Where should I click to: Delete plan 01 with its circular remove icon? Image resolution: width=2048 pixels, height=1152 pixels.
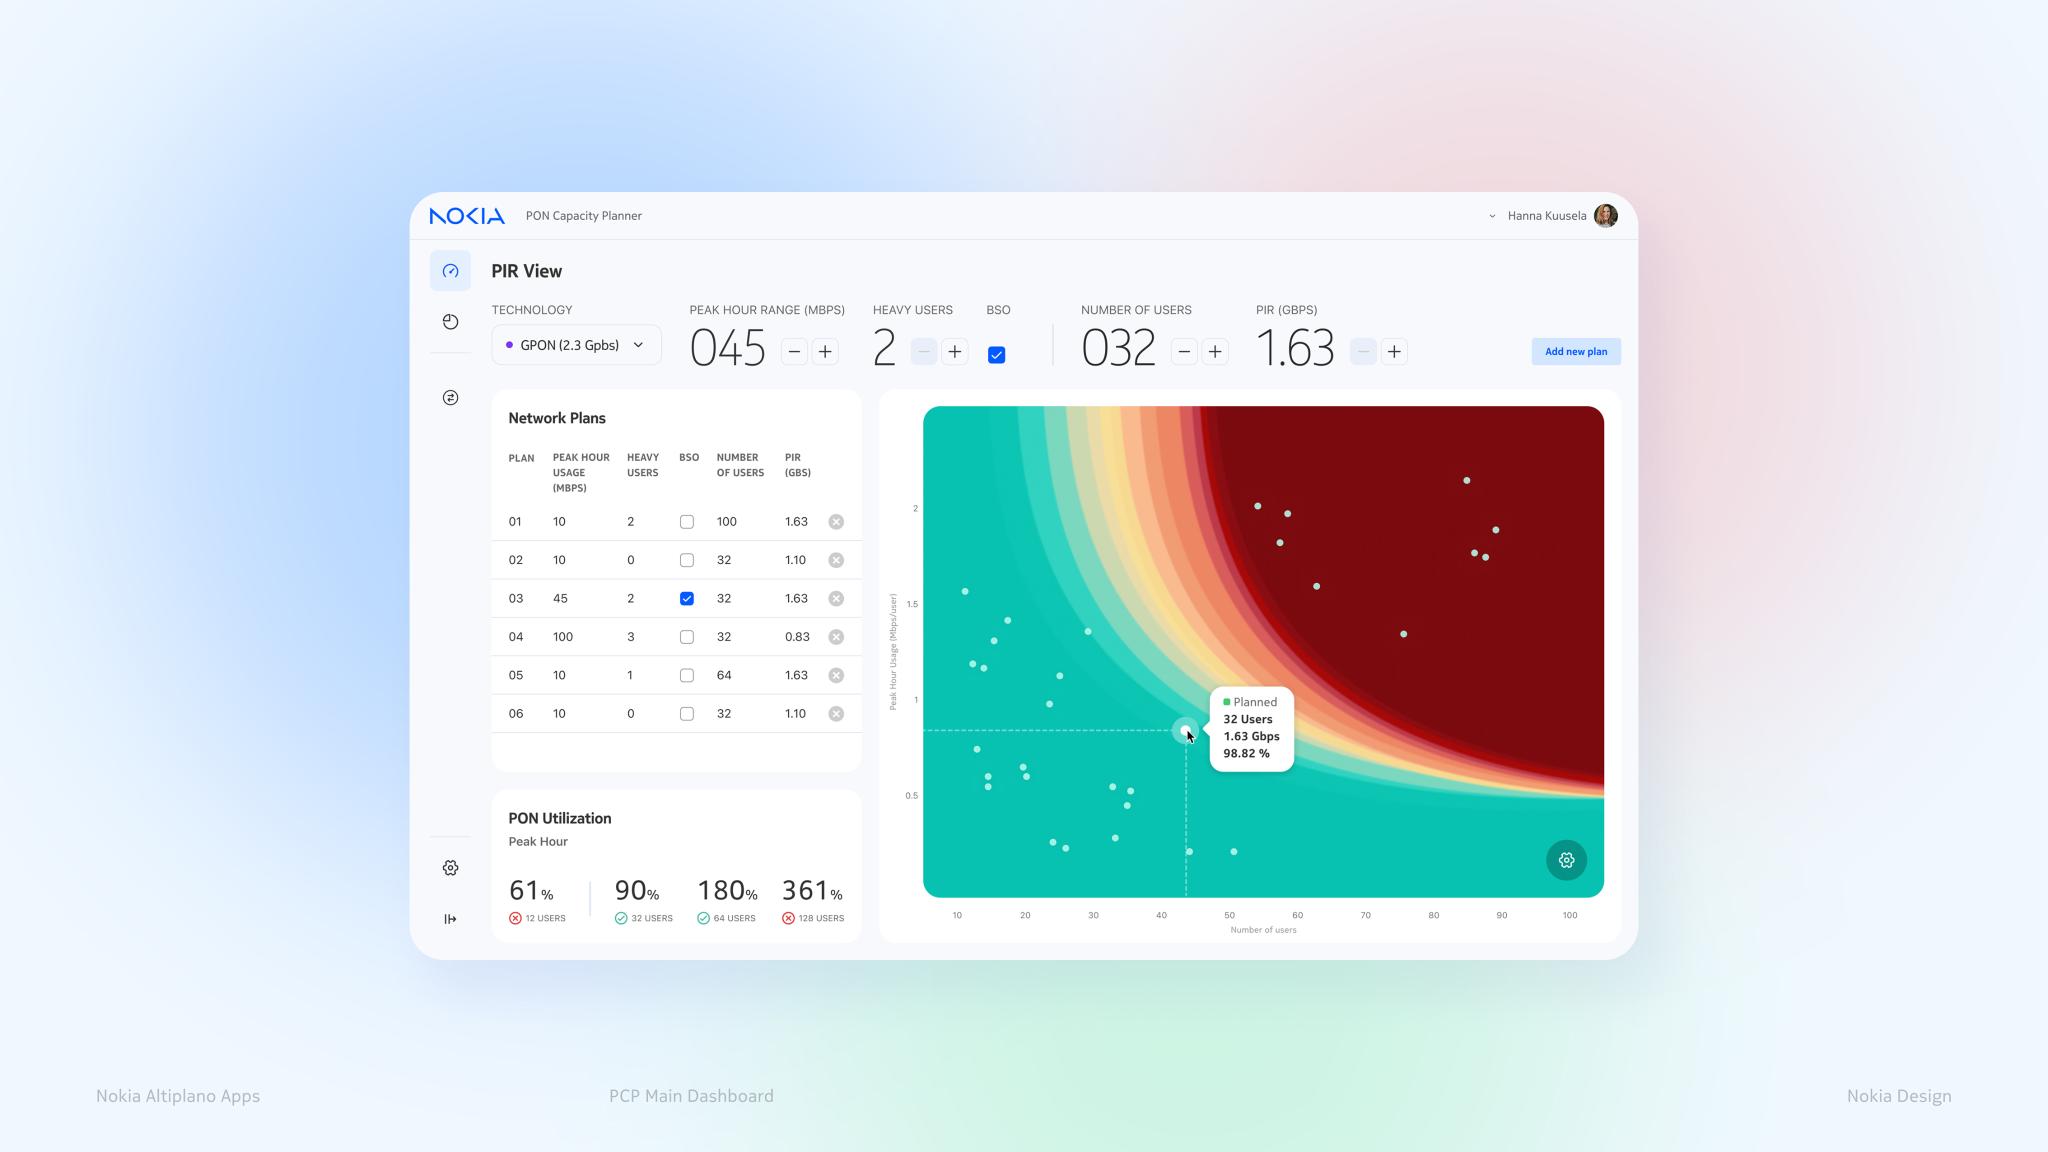click(x=837, y=521)
